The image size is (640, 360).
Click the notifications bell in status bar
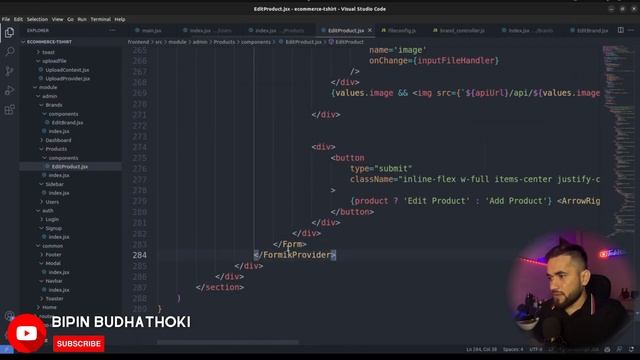click(x=631, y=349)
